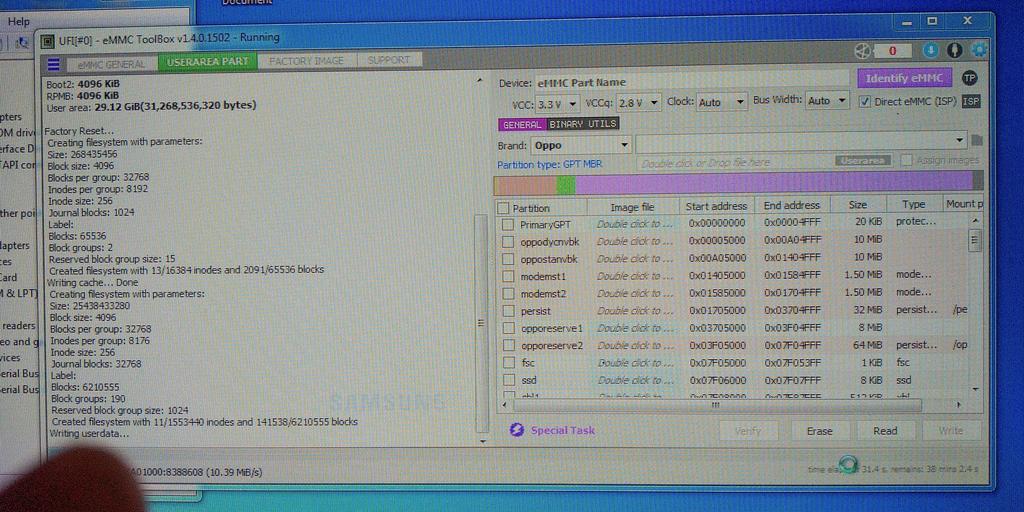
Task: Click the partition table vertical scrollbar thumb
Action: click(975, 240)
